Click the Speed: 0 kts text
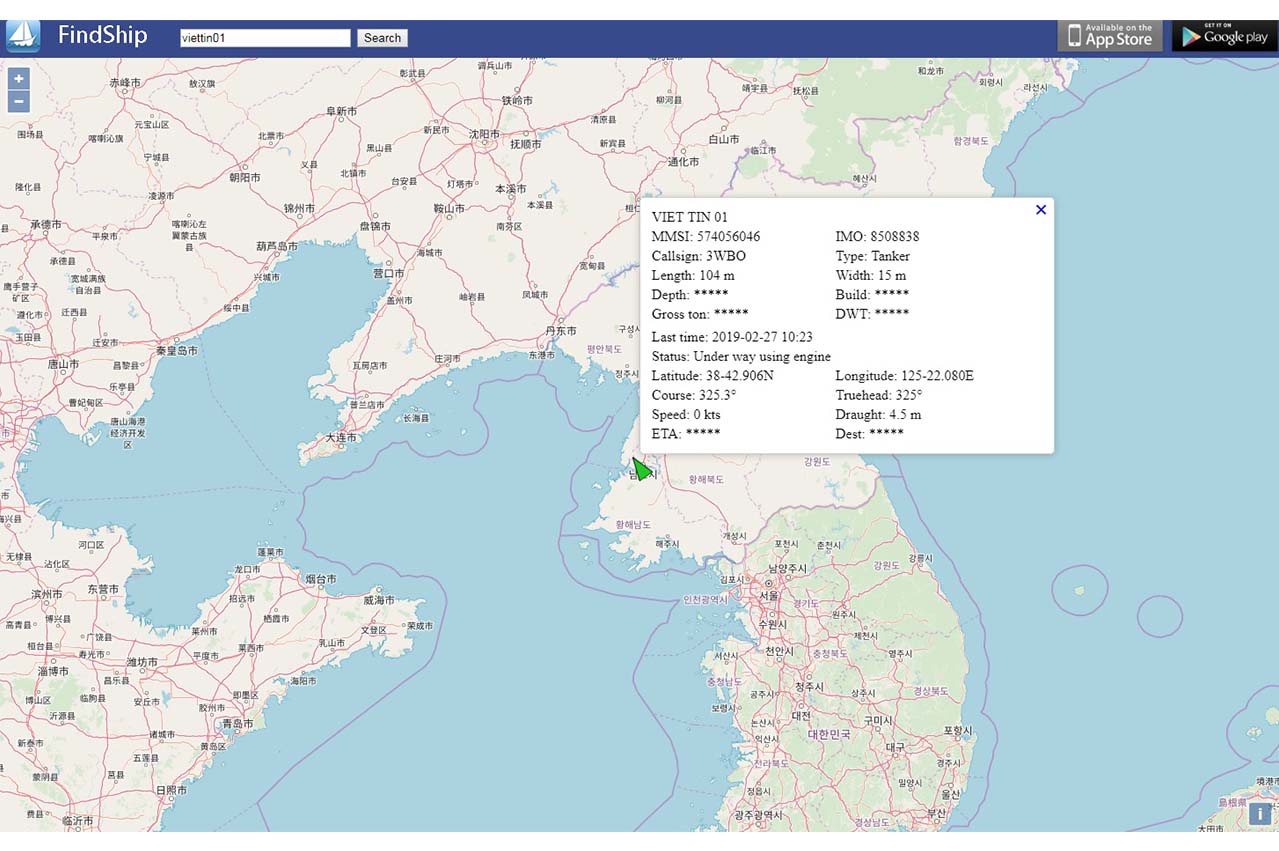Viewport: 1279px width, 851px height. (x=686, y=414)
